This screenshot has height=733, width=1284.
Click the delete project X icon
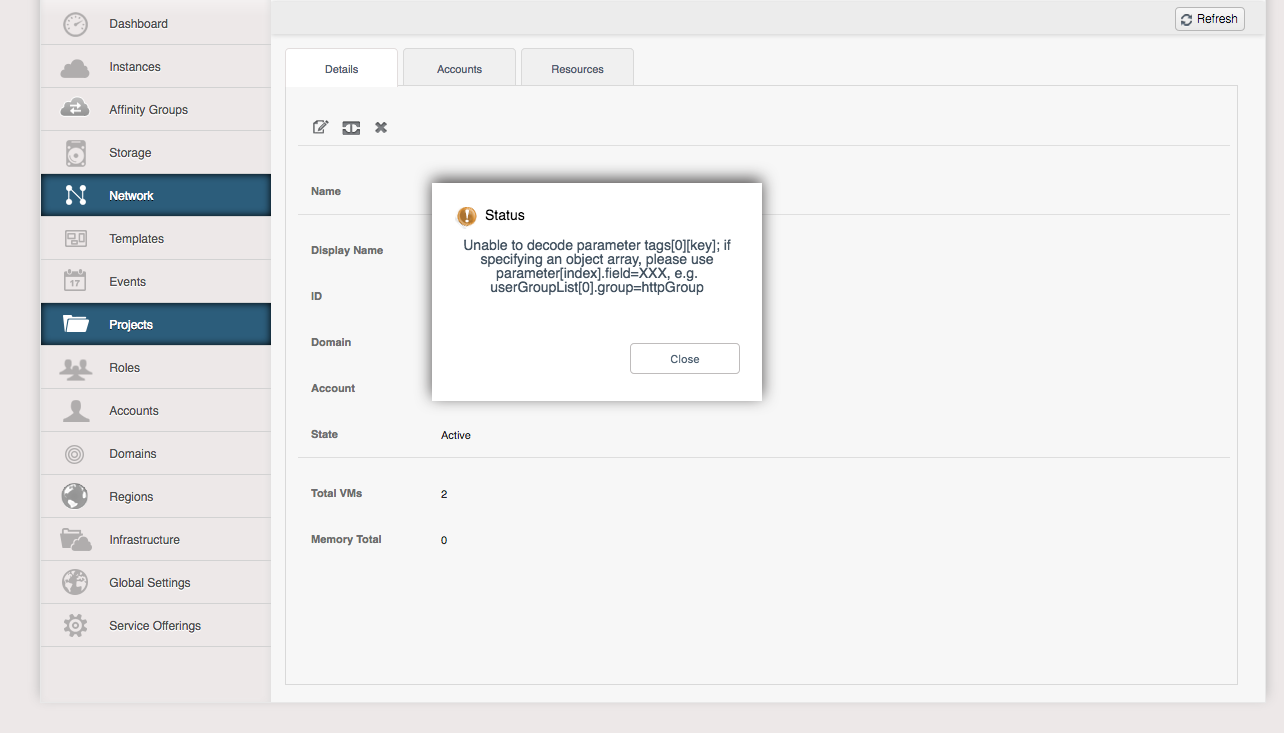point(381,127)
